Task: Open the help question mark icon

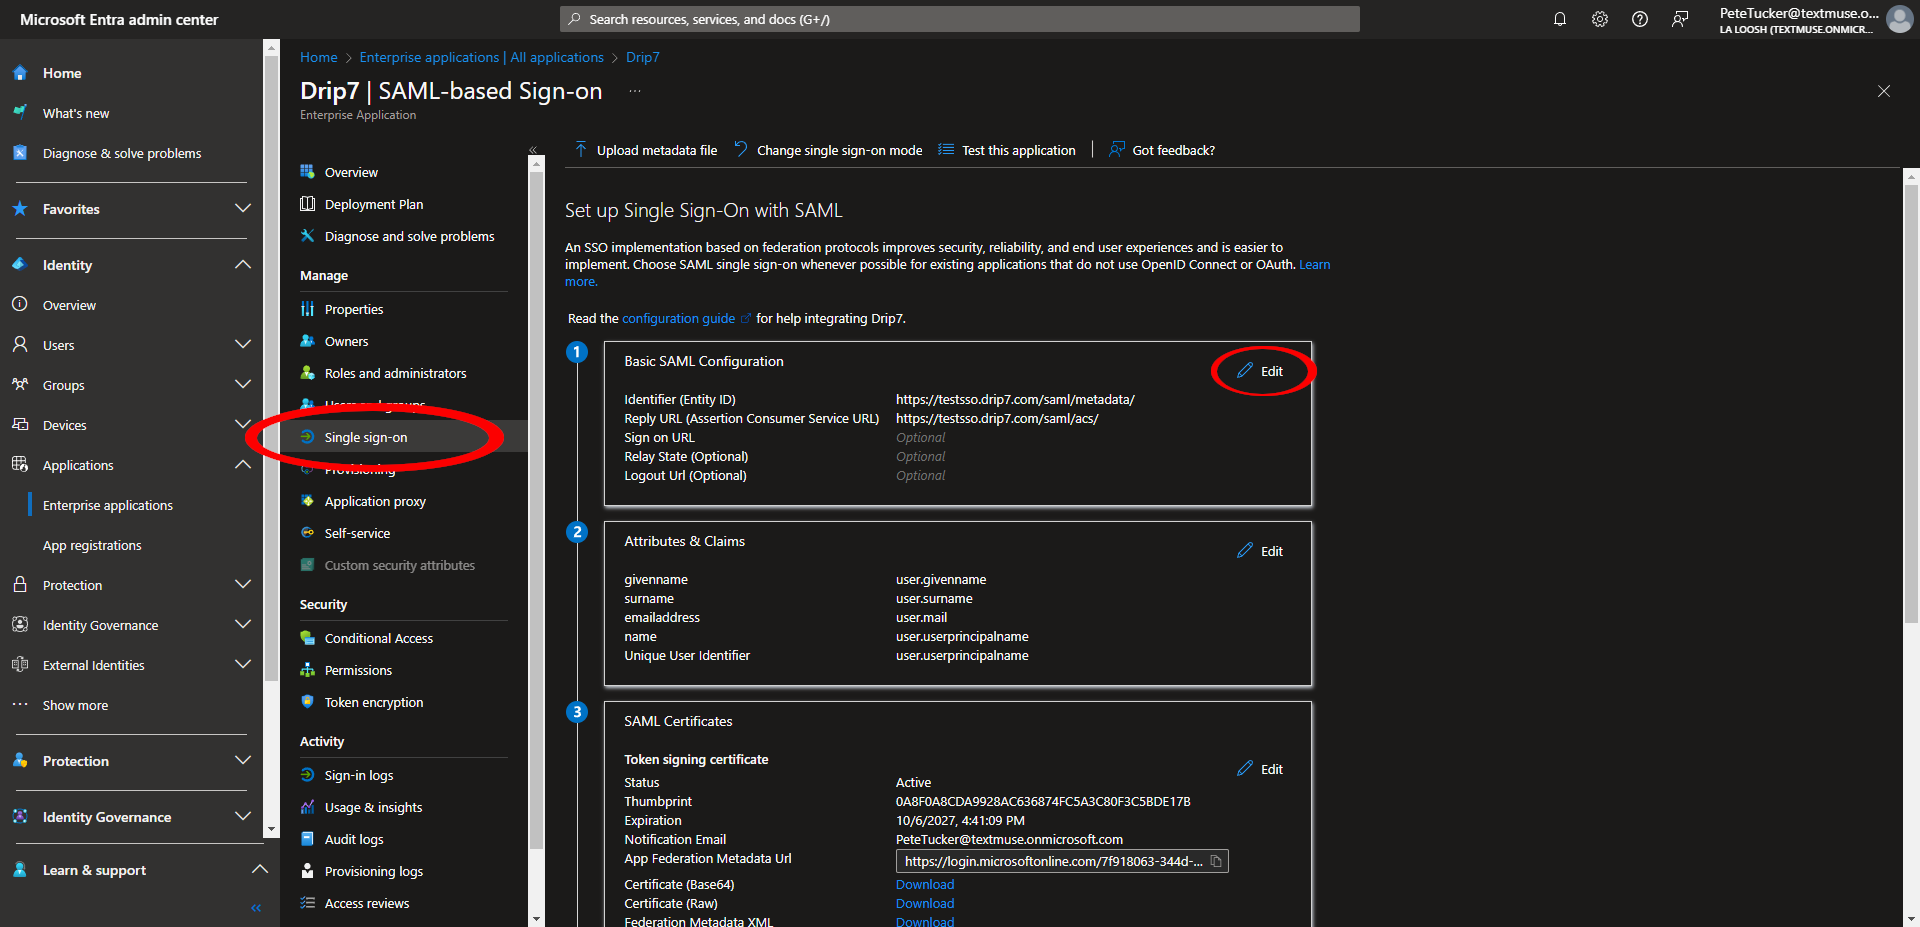Action: [1640, 19]
